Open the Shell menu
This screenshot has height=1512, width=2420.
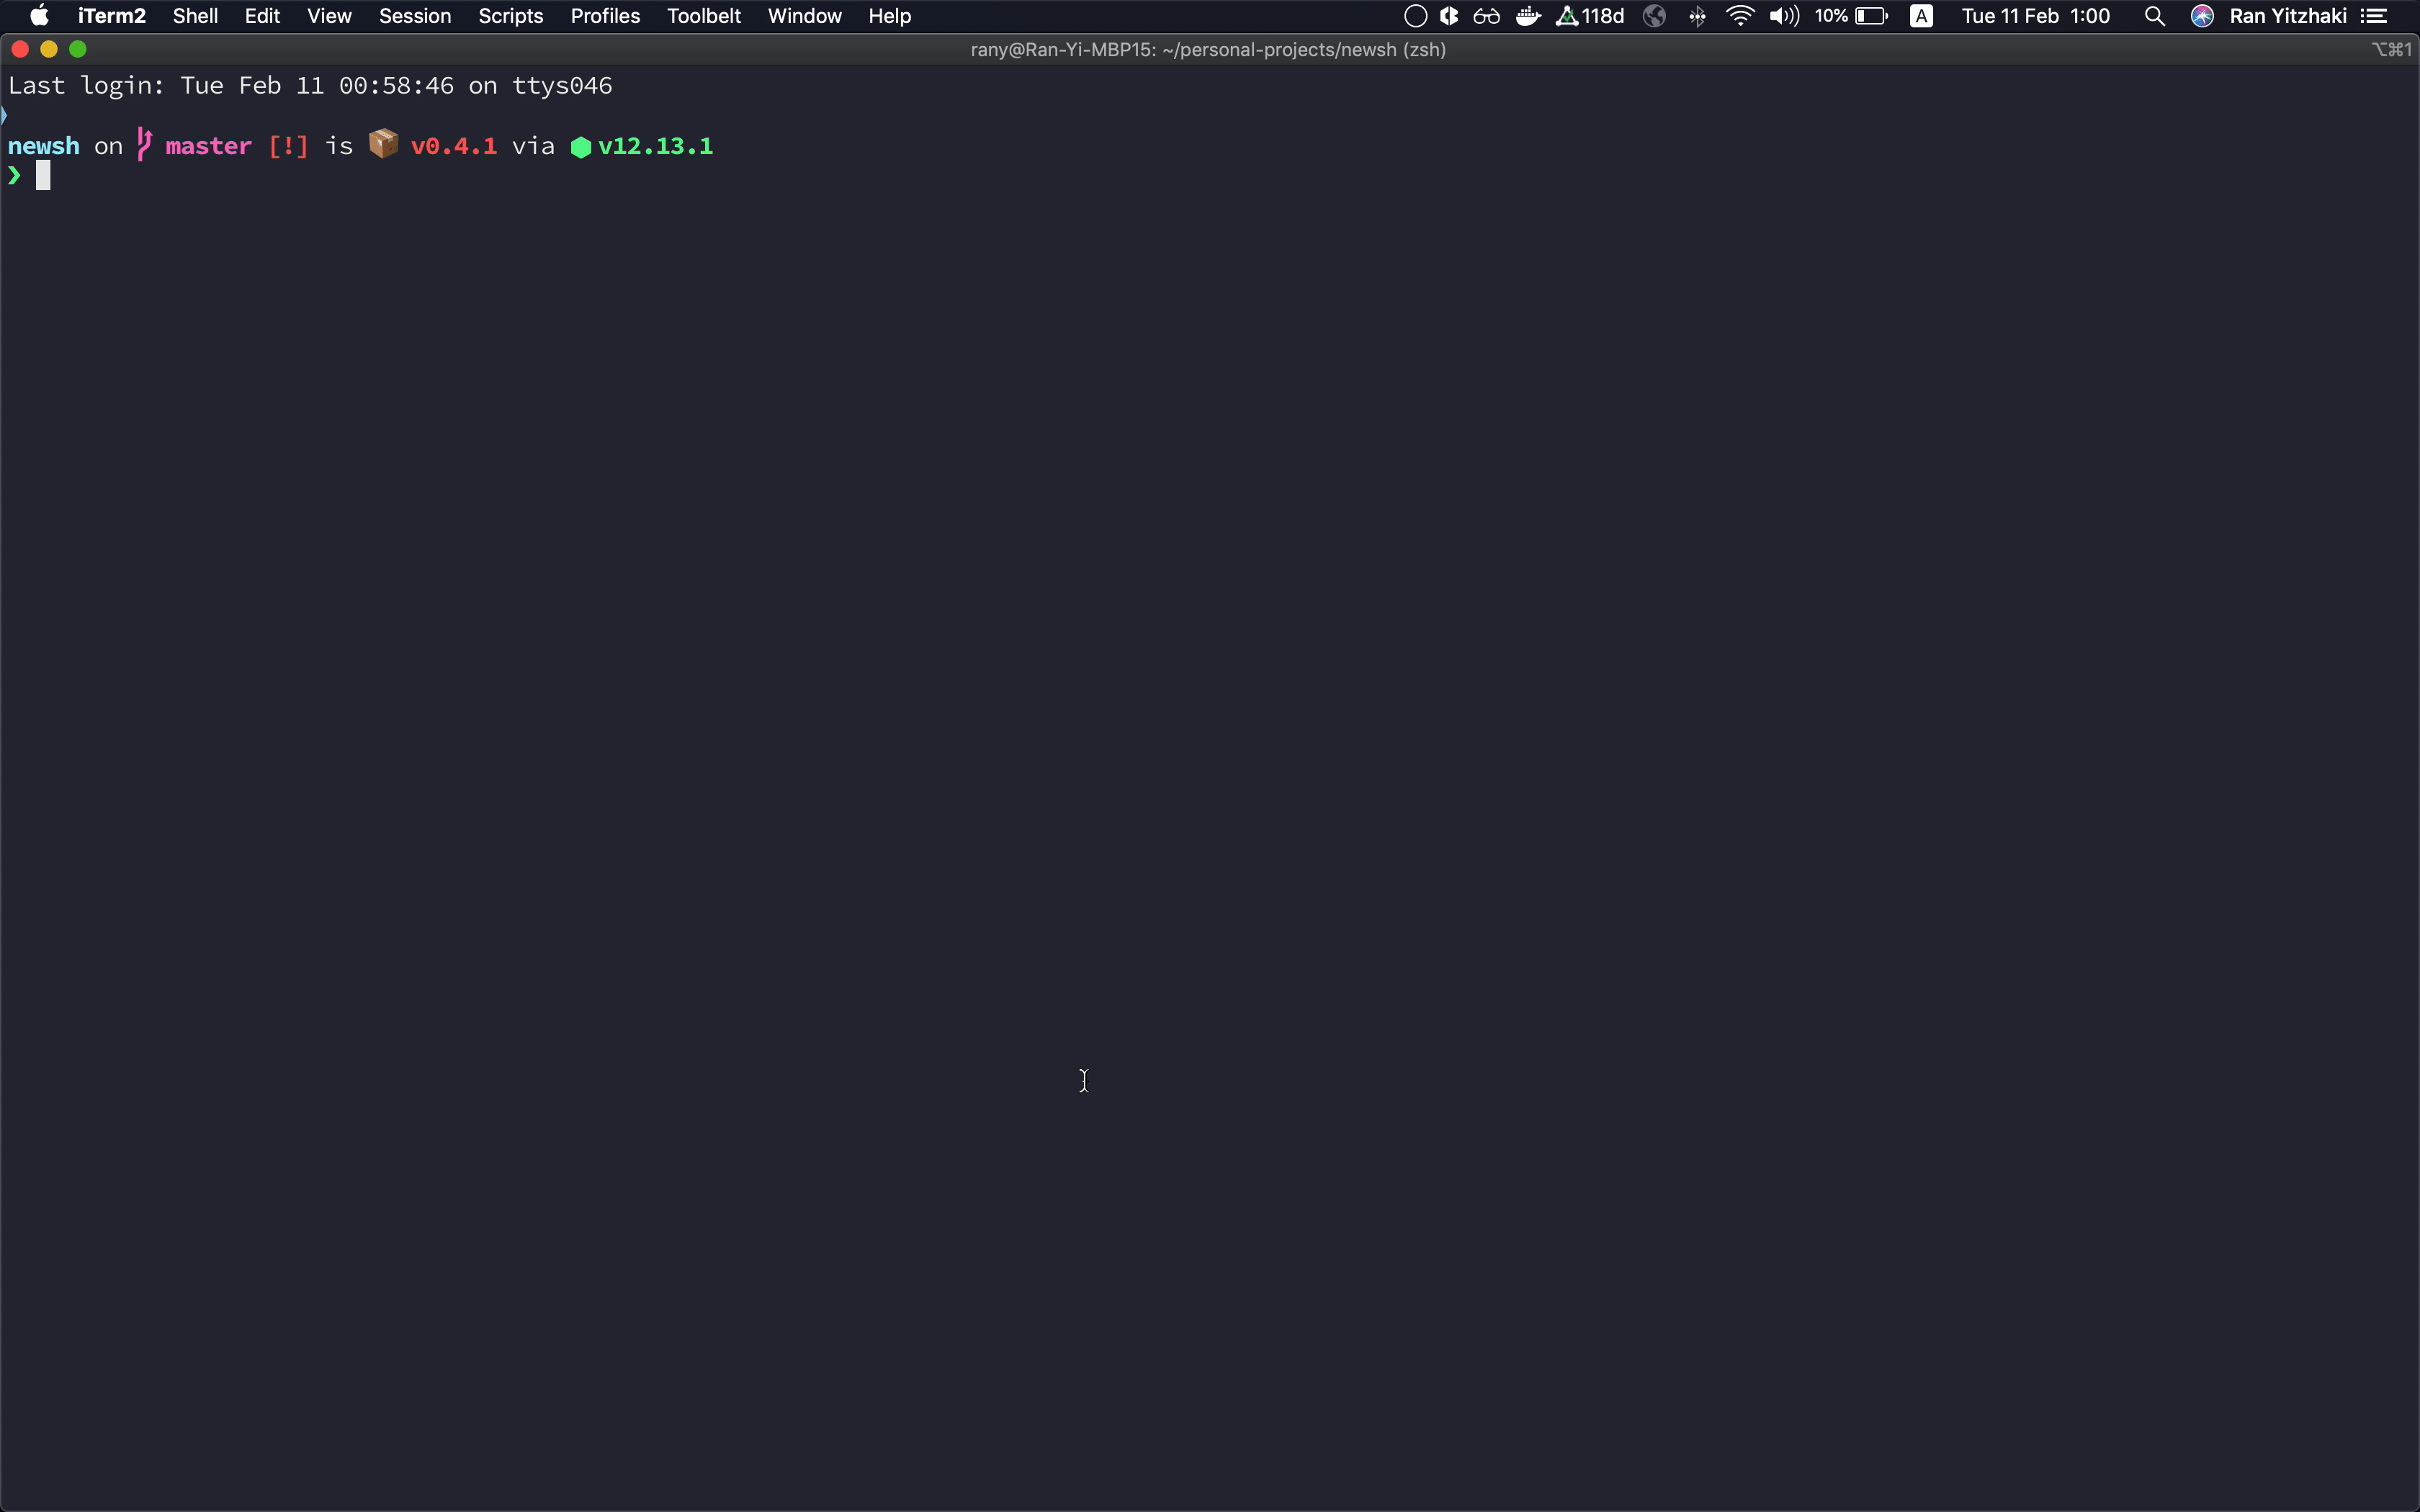click(x=195, y=16)
